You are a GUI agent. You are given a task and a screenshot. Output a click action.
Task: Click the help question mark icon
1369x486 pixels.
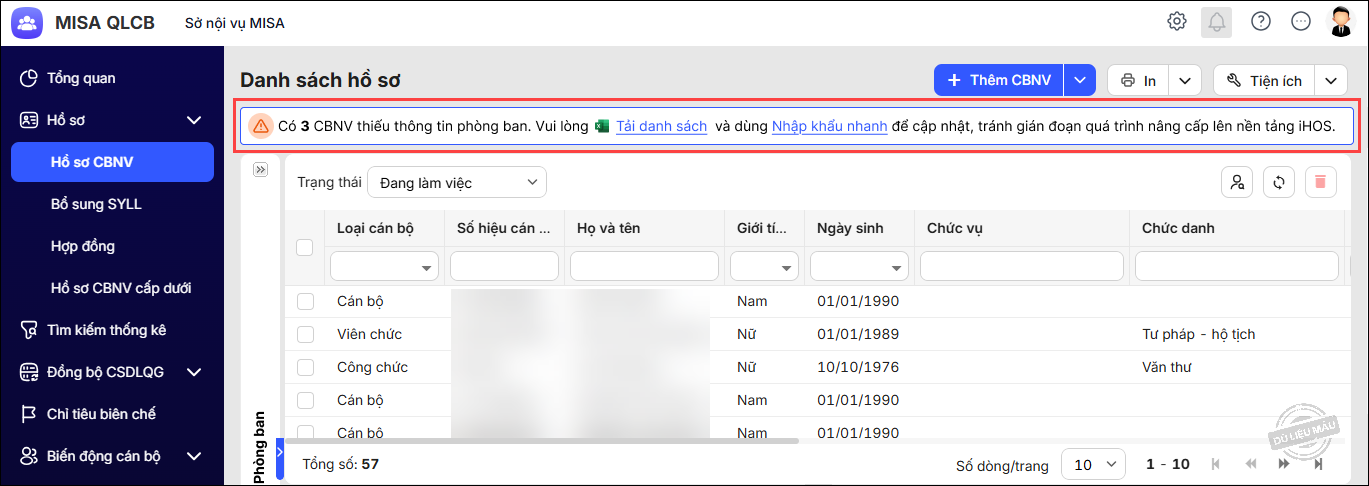pyautogui.click(x=1261, y=21)
